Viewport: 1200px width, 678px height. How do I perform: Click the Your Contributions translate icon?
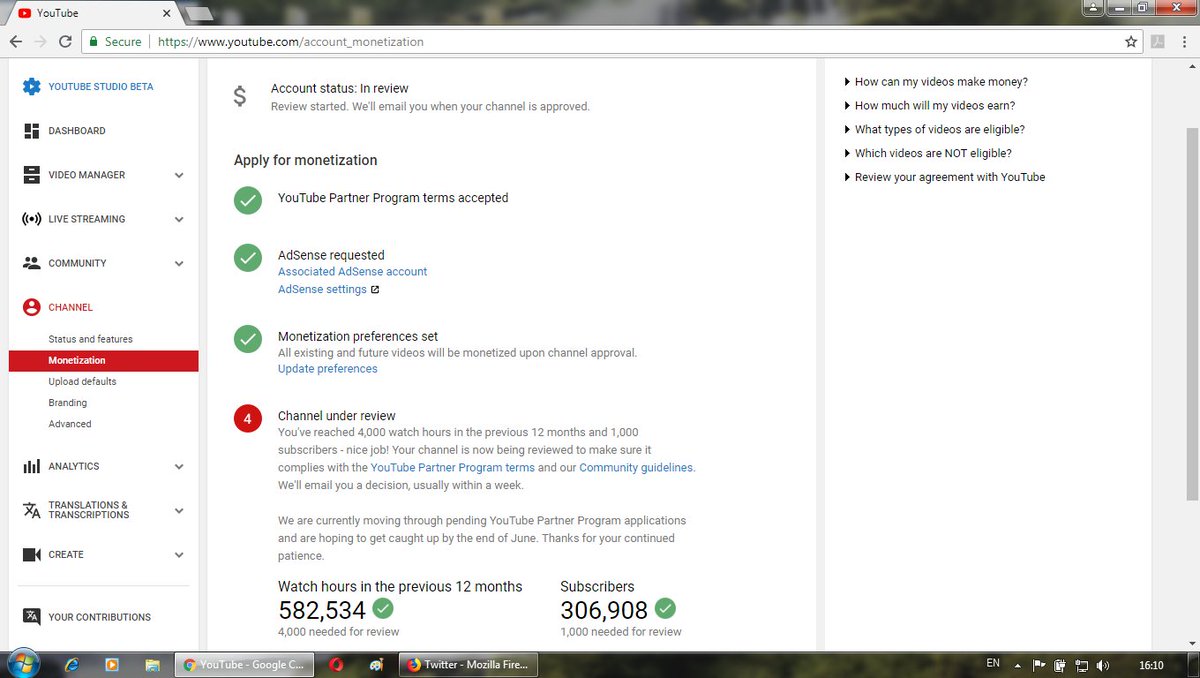coord(31,617)
